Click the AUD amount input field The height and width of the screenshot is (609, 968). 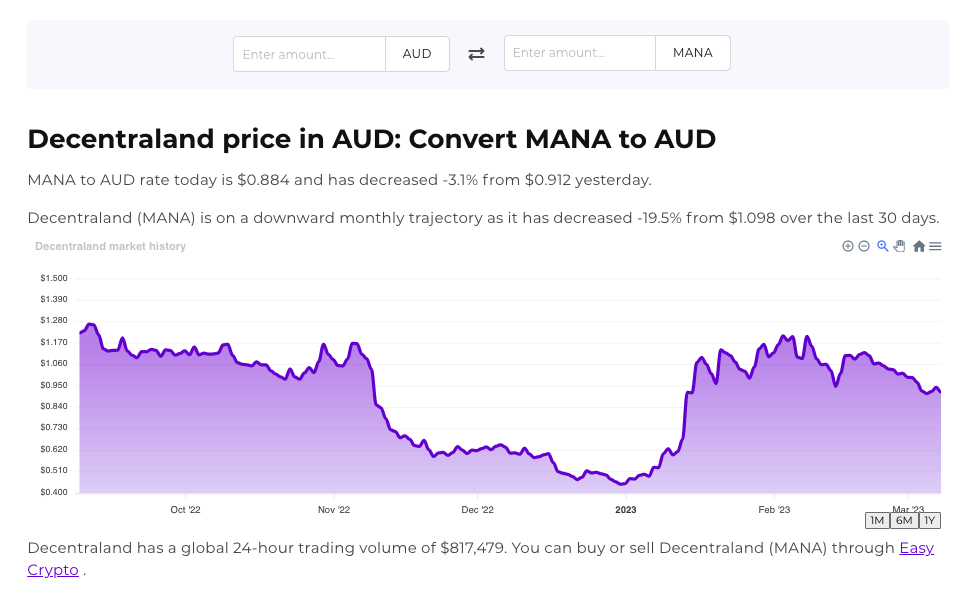[x=309, y=54]
